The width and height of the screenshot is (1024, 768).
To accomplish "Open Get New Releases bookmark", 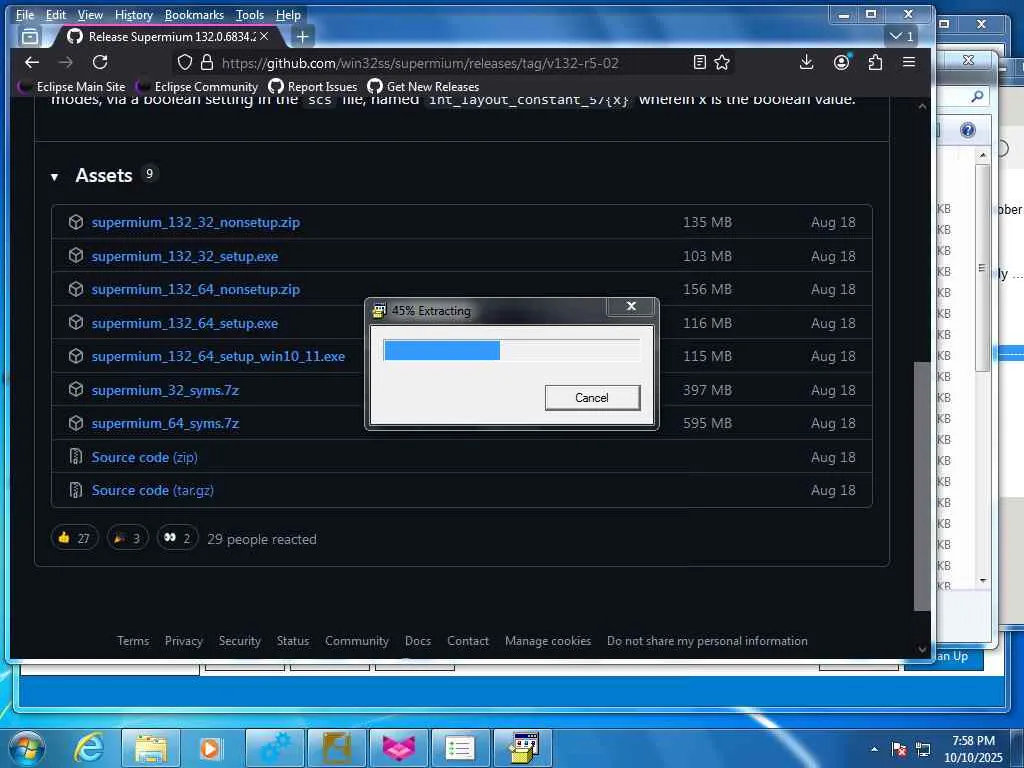I will point(423,87).
